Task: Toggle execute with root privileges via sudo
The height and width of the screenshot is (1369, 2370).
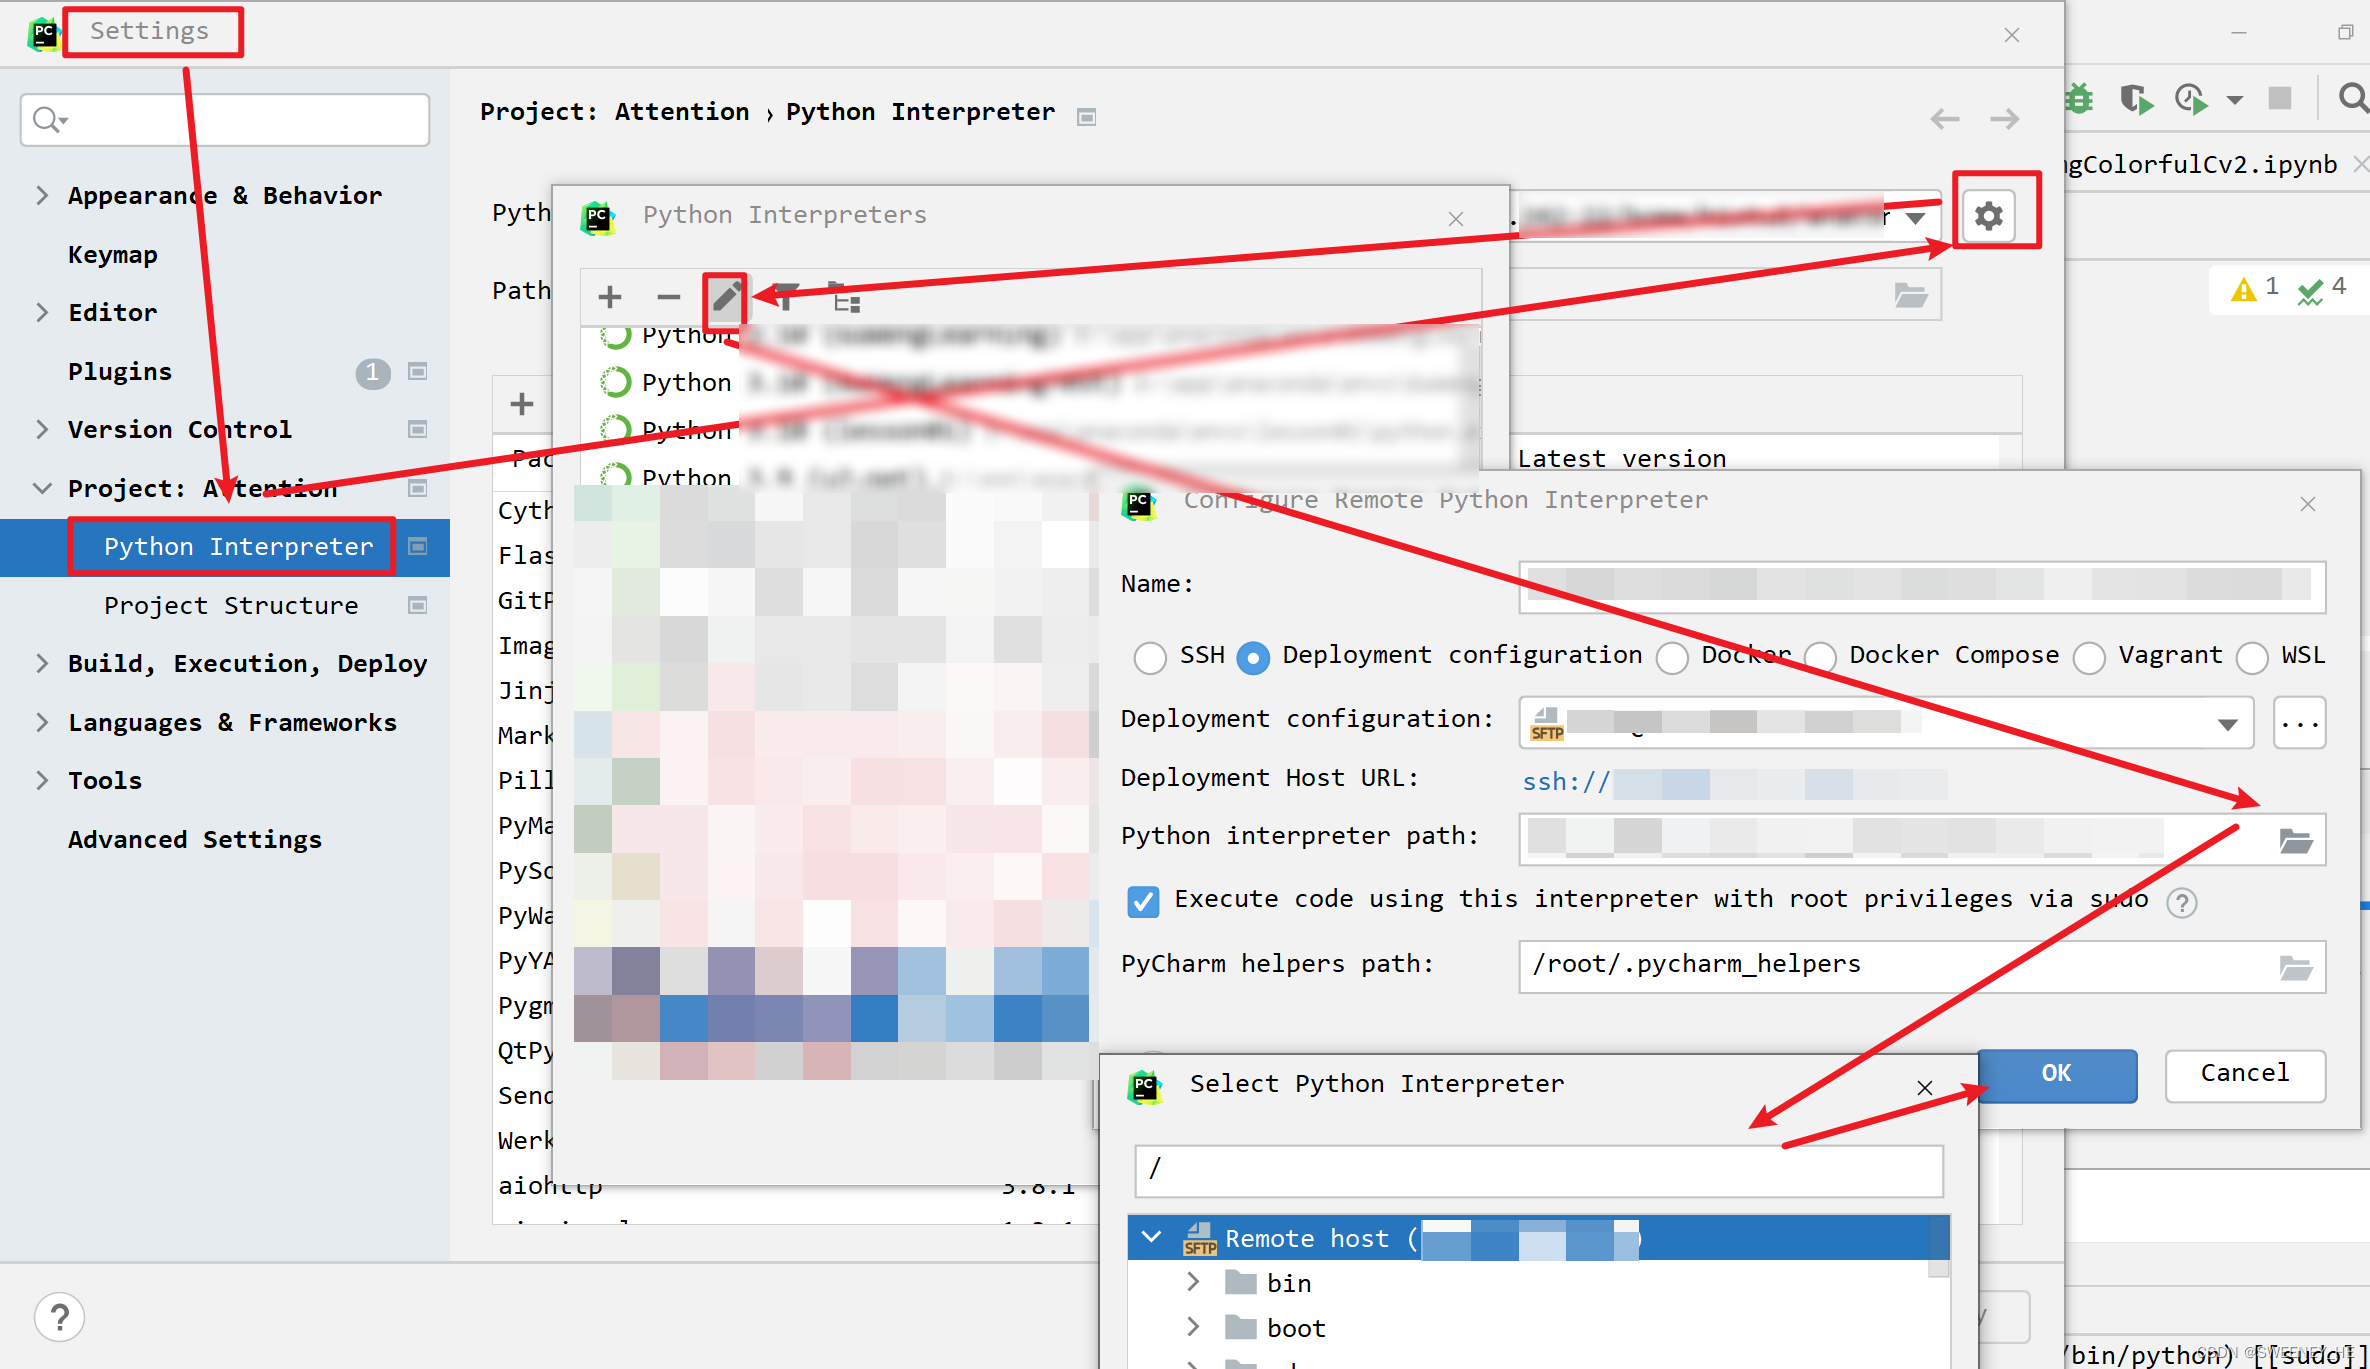Action: tap(1143, 901)
